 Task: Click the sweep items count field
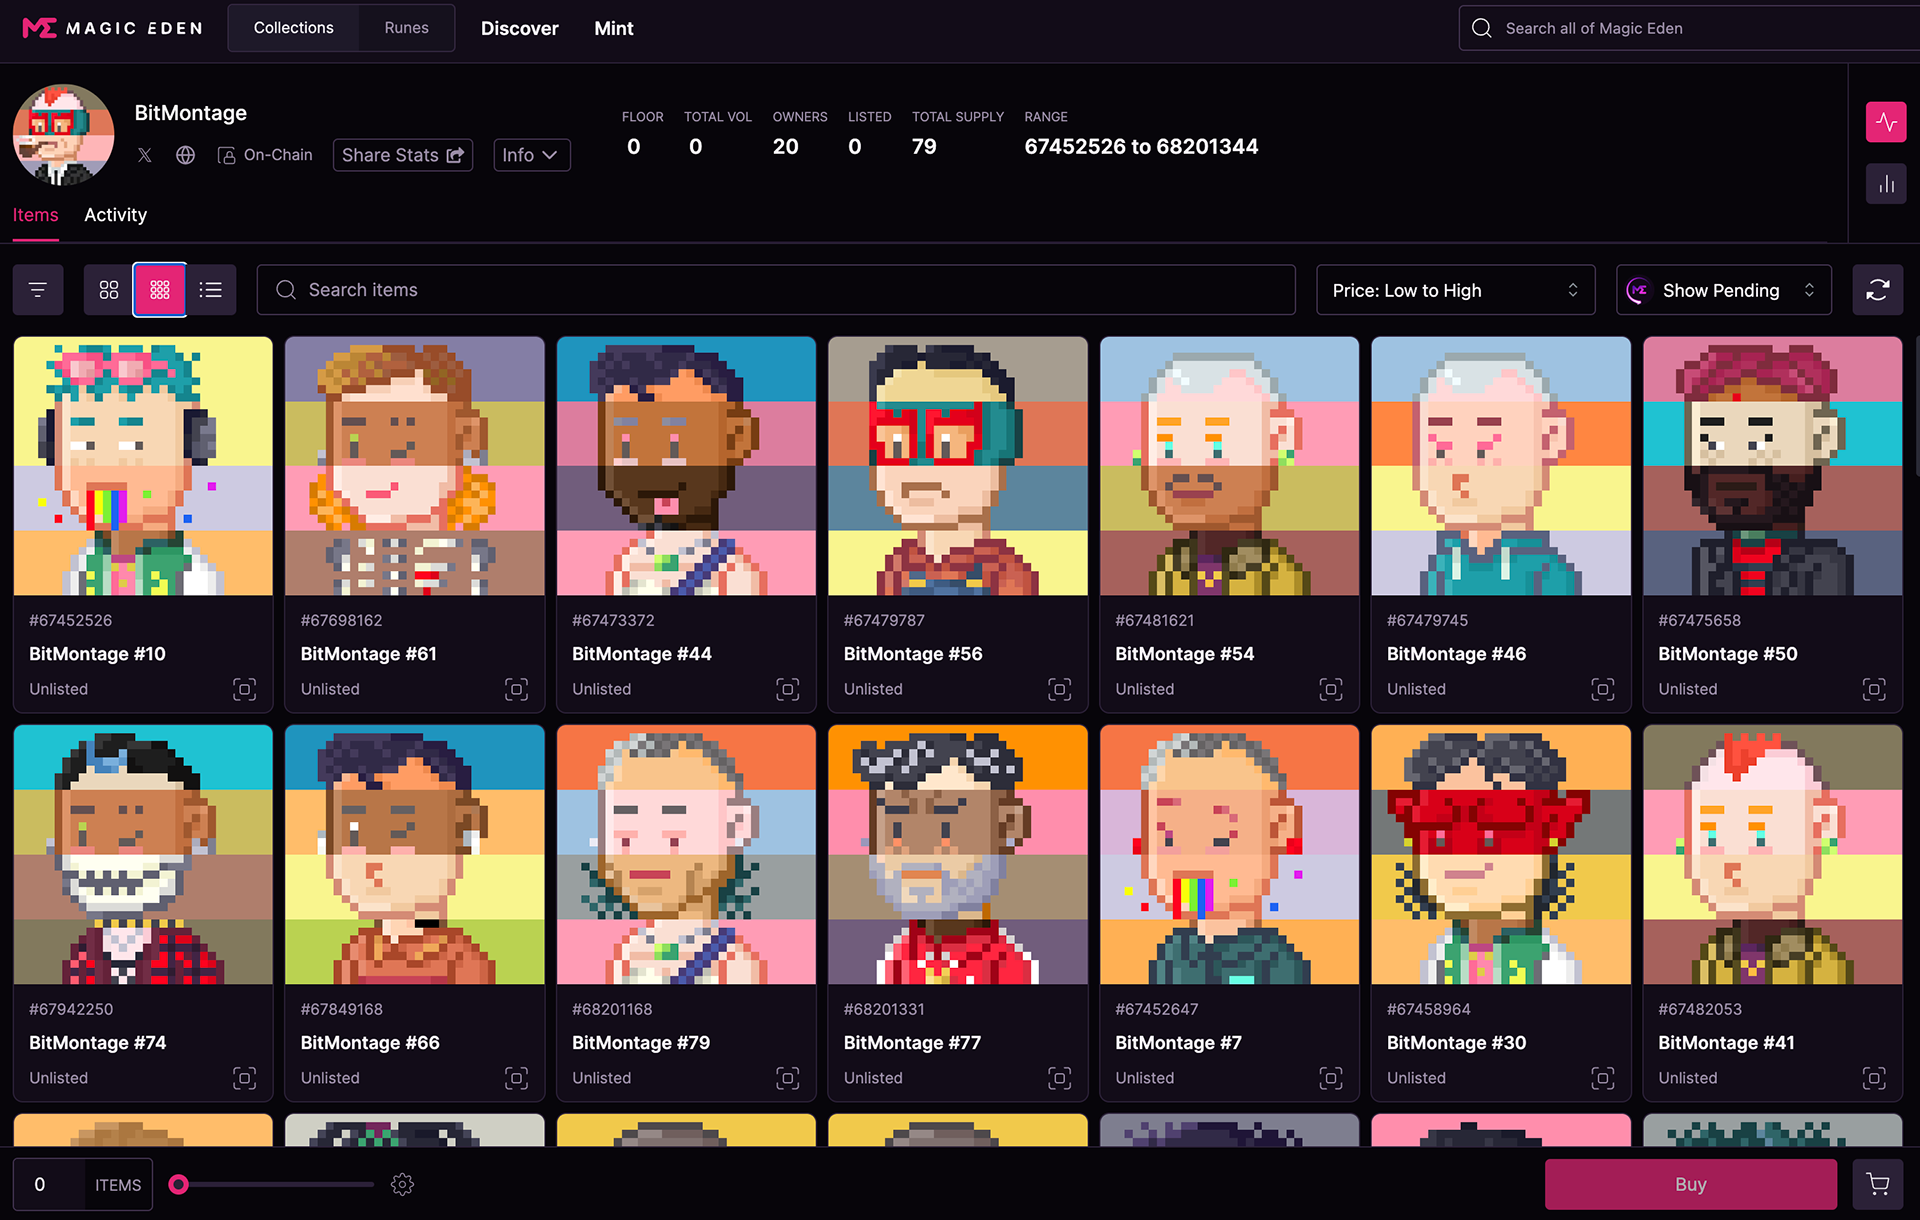pyautogui.click(x=48, y=1184)
